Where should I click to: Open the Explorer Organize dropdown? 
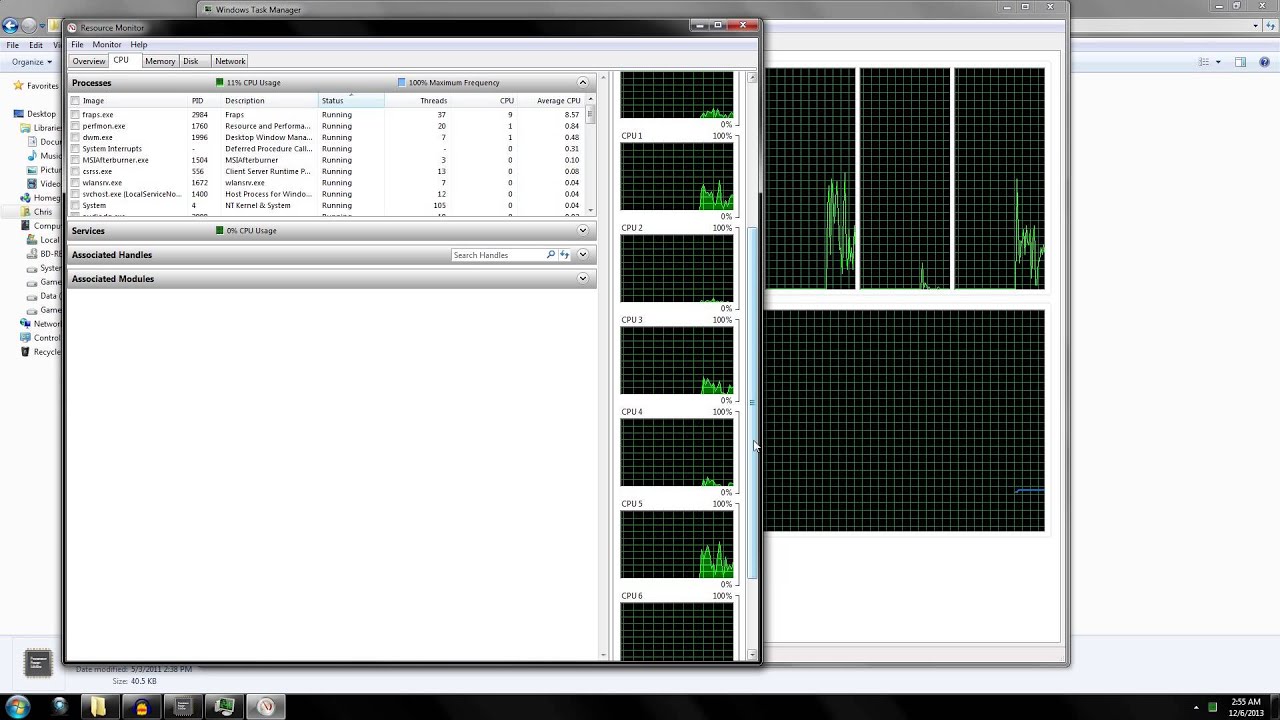tap(32, 62)
